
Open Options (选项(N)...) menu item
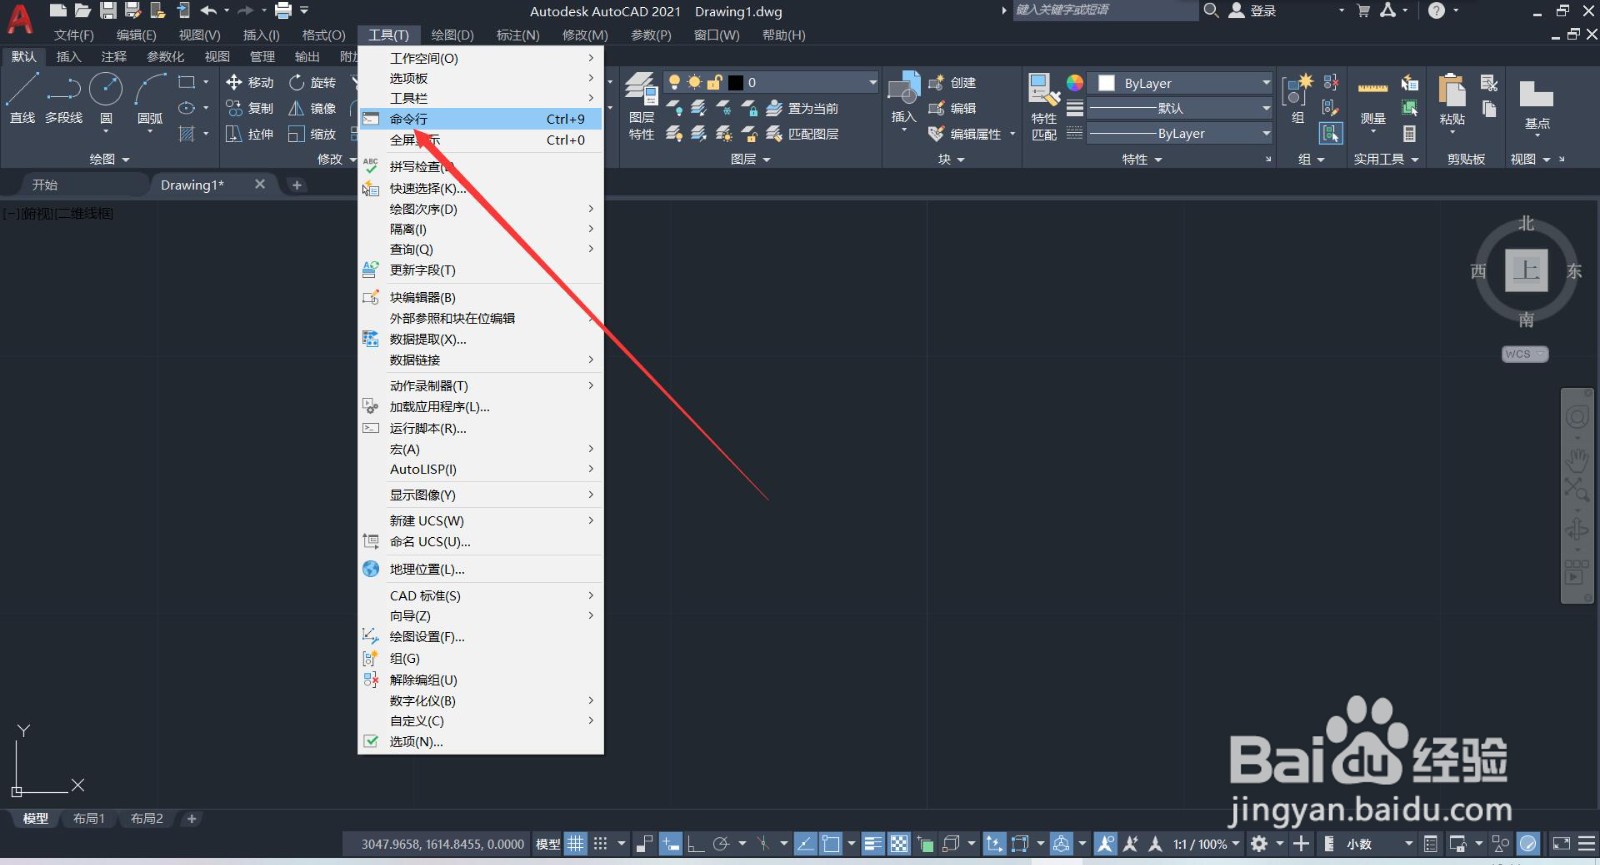pos(481,741)
